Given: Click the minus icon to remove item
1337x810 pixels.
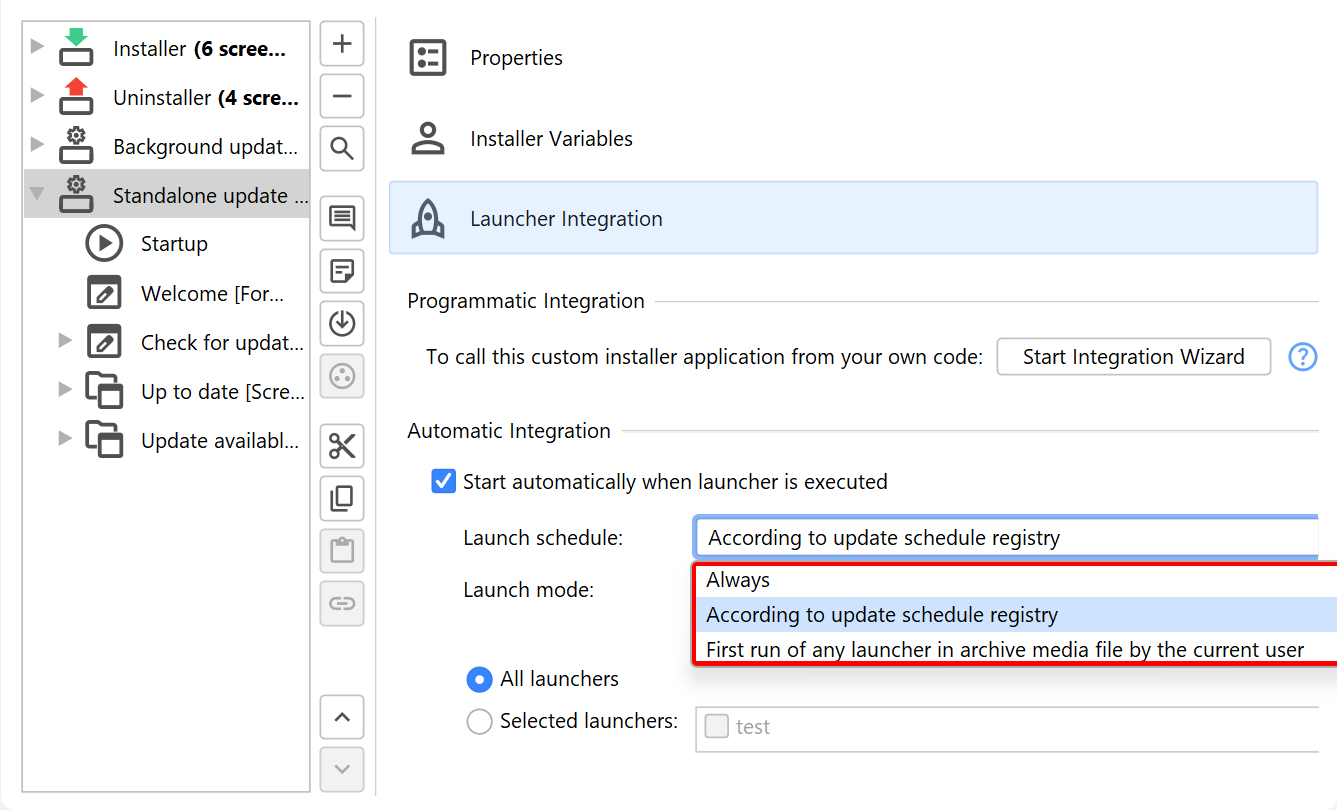Looking at the screenshot, I should pyautogui.click(x=342, y=96).
